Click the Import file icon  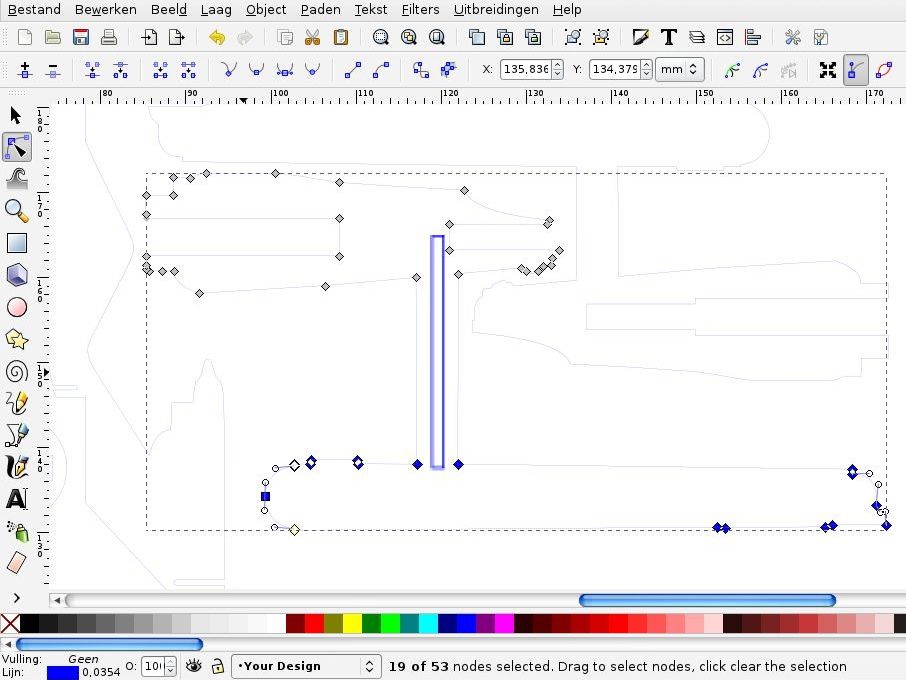coord(149,38)
